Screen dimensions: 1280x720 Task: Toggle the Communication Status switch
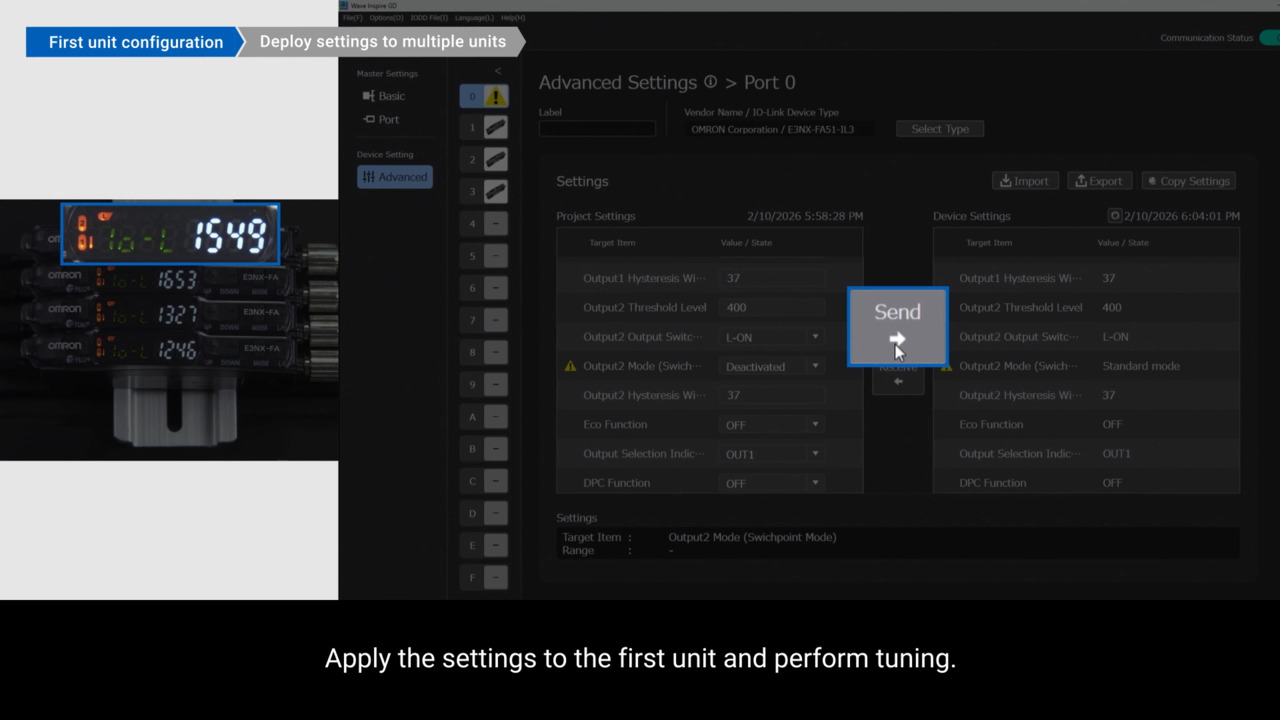pos(1269,38)
